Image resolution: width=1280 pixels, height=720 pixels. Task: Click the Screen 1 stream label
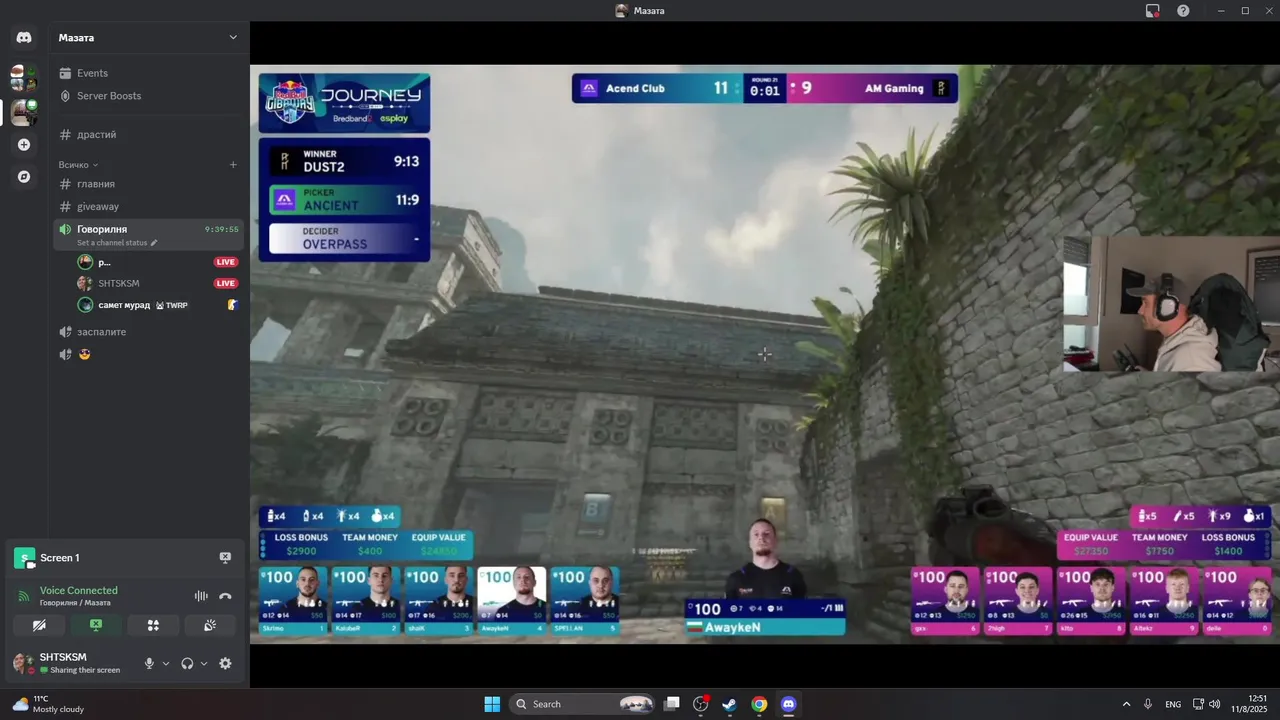point(60,558)
